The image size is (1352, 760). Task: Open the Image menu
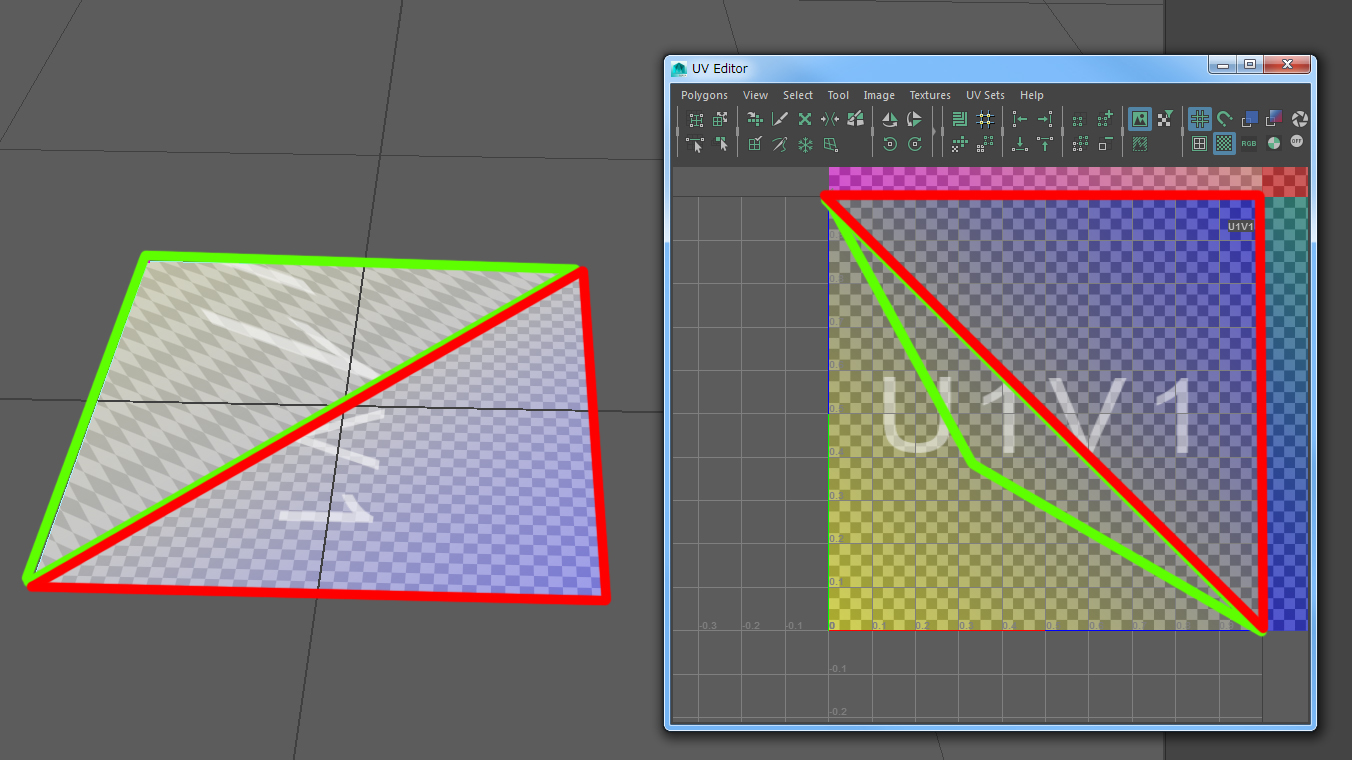[879, 95]
